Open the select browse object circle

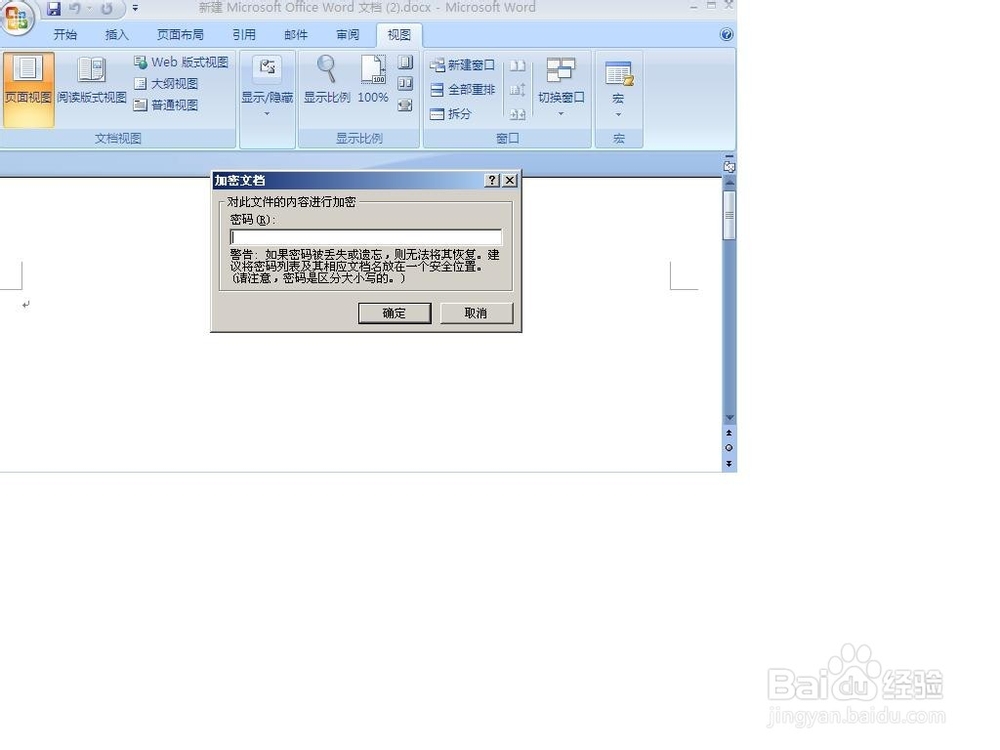point(729,448)
